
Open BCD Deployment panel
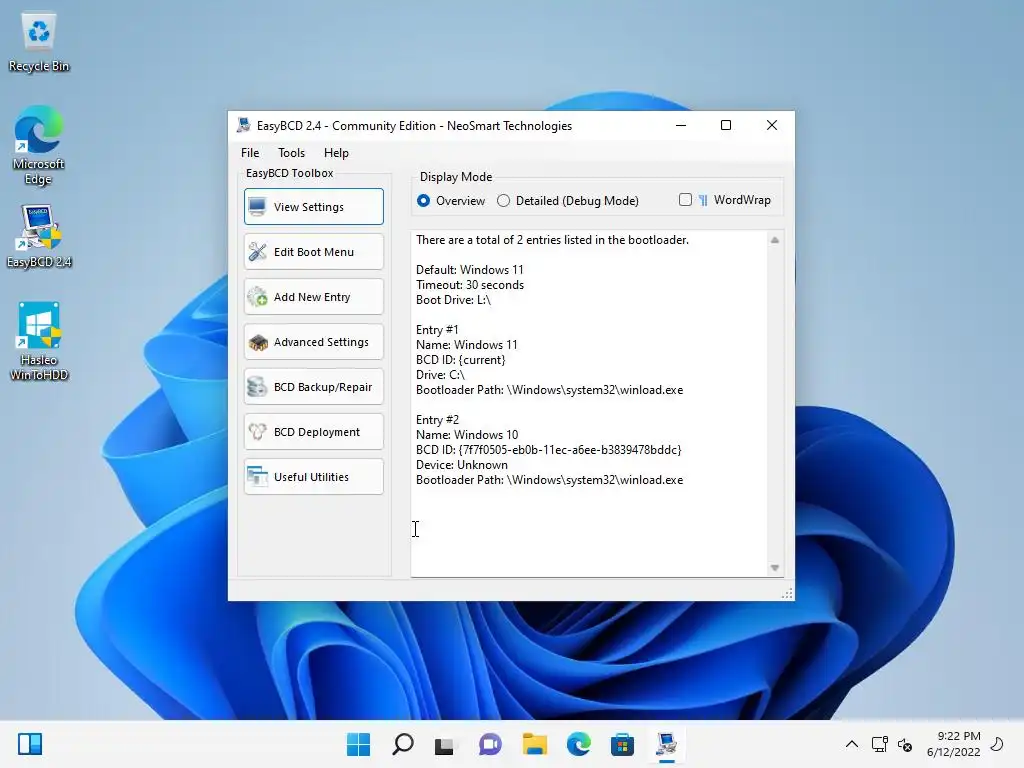tap(313, 432)
